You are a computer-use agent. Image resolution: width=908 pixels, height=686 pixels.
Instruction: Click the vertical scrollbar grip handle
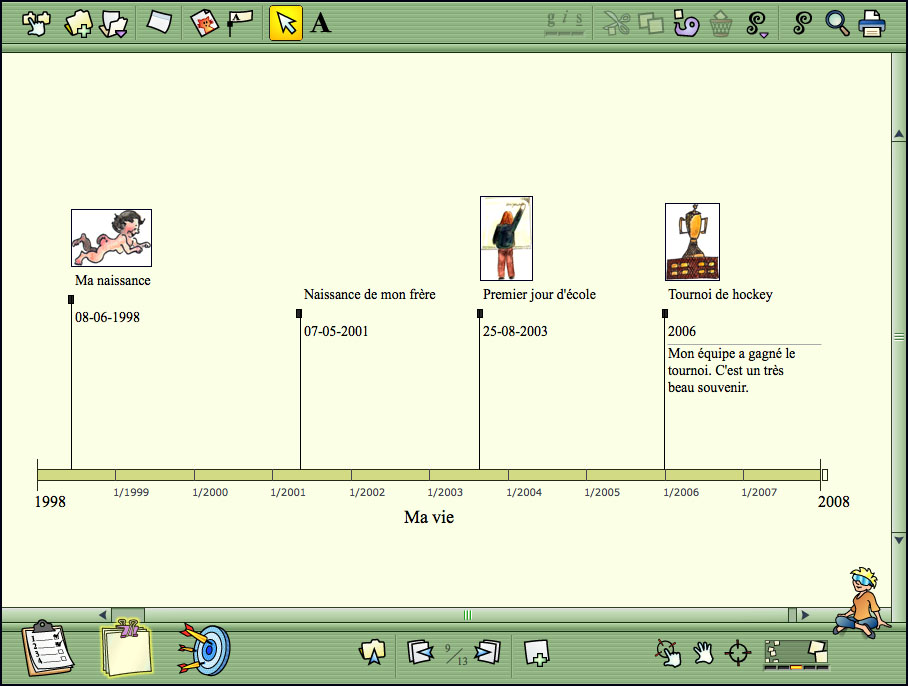[899, 337]
